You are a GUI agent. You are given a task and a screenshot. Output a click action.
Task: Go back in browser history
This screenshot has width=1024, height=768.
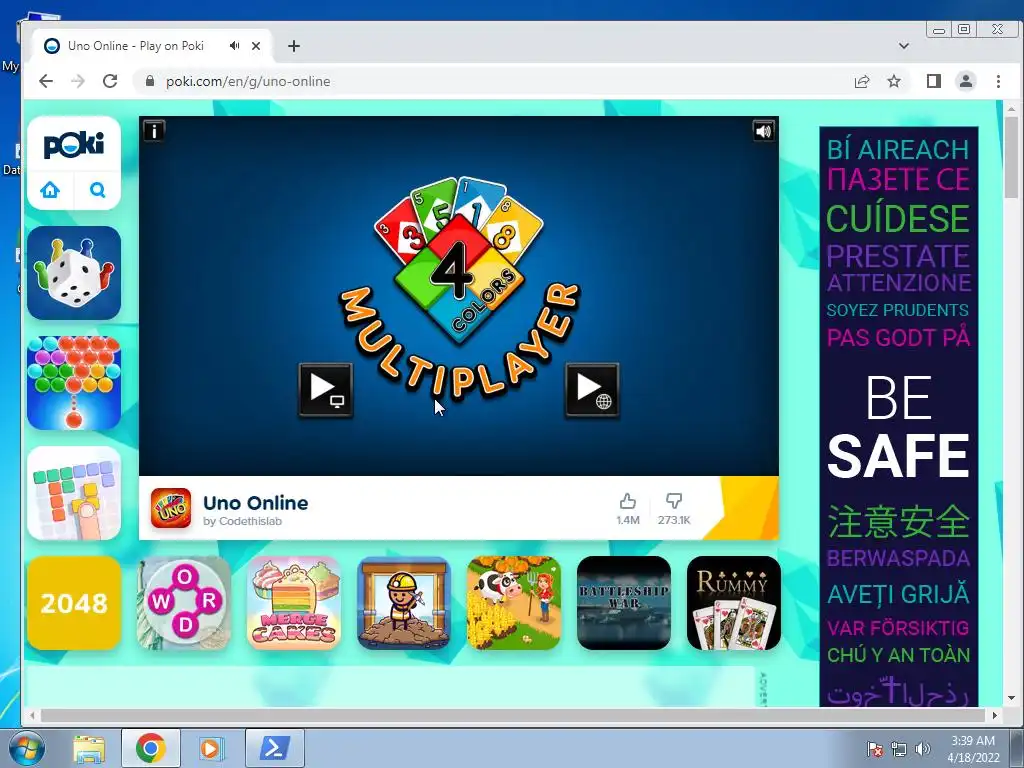46,81
